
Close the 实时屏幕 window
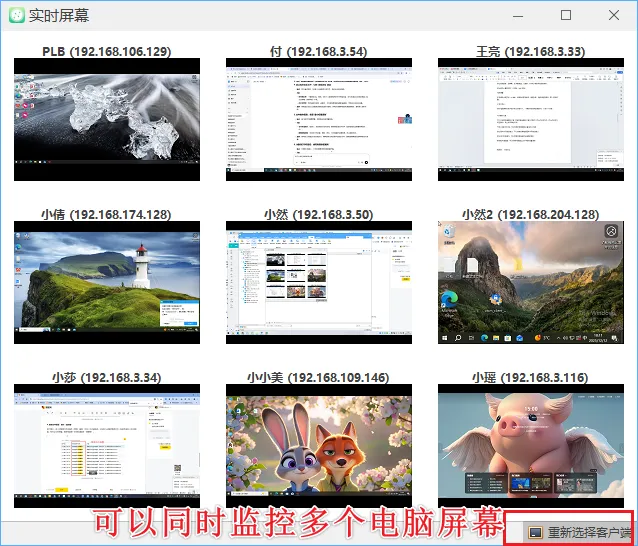coord(614,15)
